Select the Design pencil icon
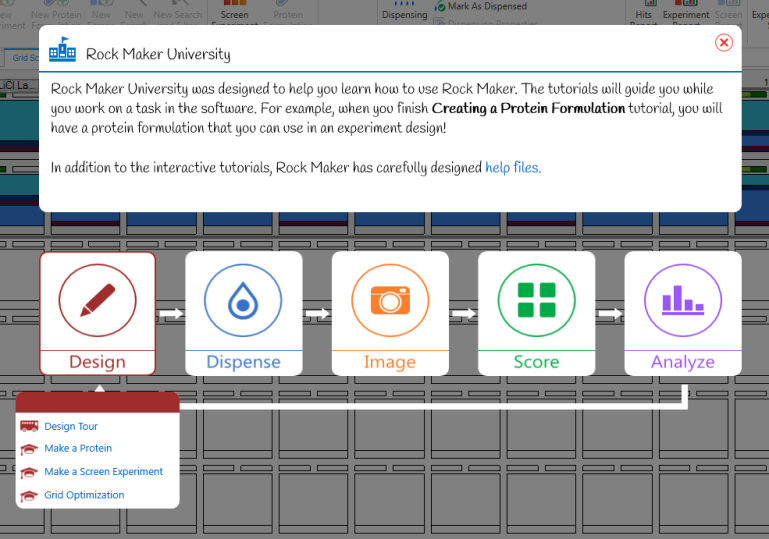This screenshot has width=769, height=539. point(98,300)
